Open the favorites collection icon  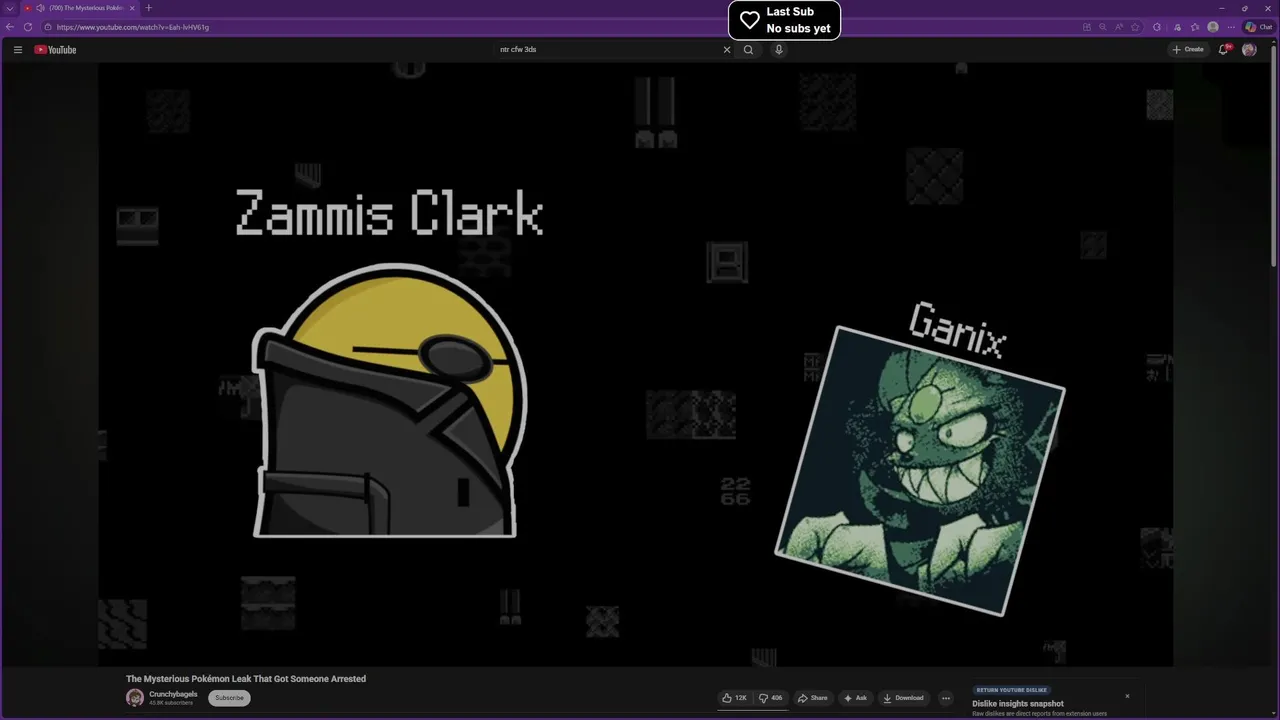(x=1195, y=27)
